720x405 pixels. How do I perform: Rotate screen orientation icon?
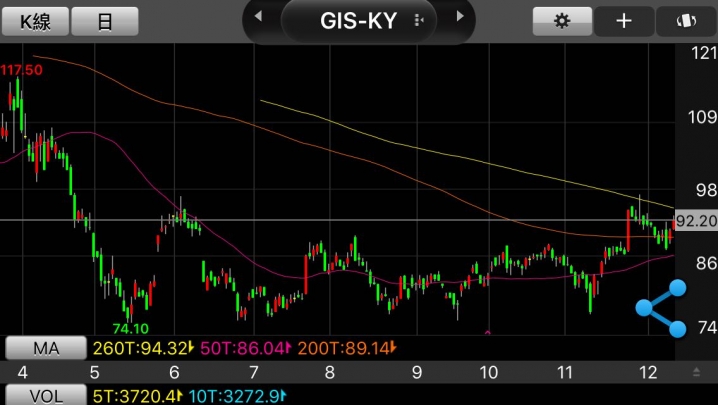pyautogui.click(x=686, y=21)
